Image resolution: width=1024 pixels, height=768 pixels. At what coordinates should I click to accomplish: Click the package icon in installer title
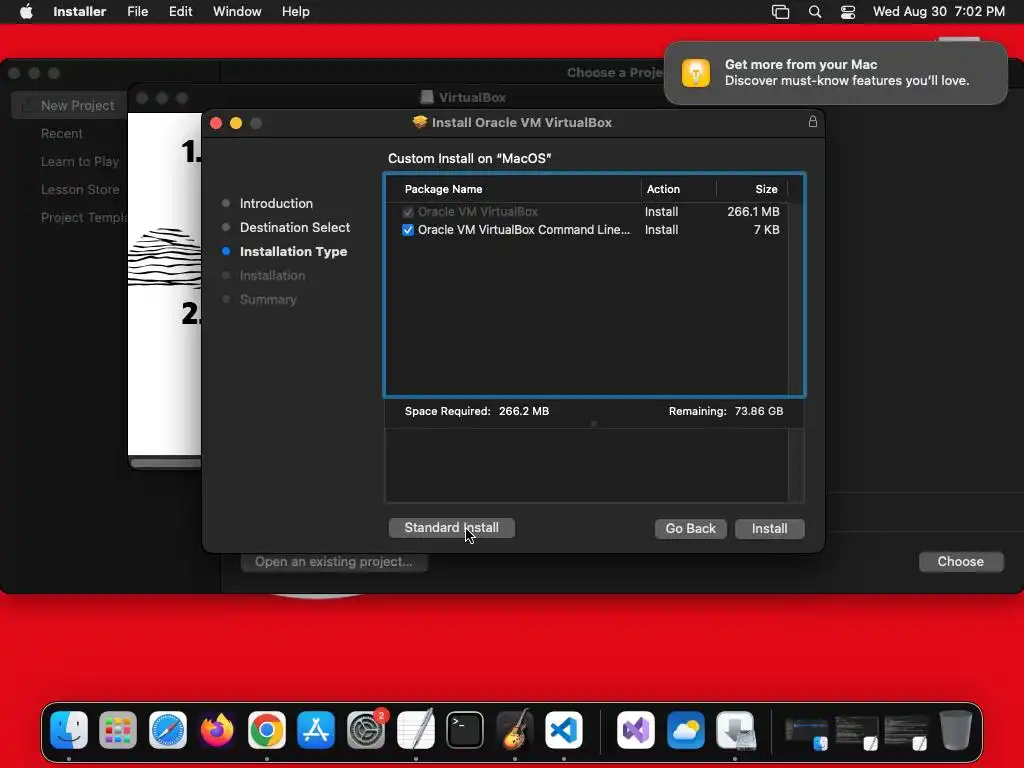point(420,122)
